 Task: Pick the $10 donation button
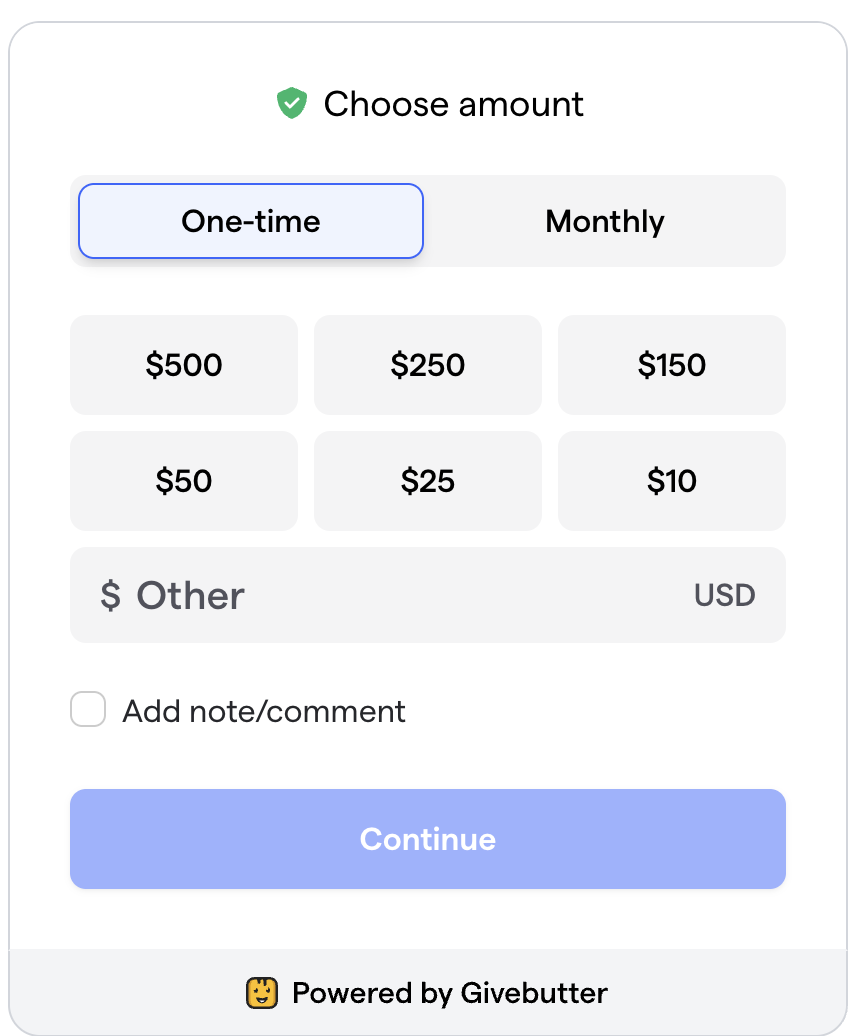(672, 481)
